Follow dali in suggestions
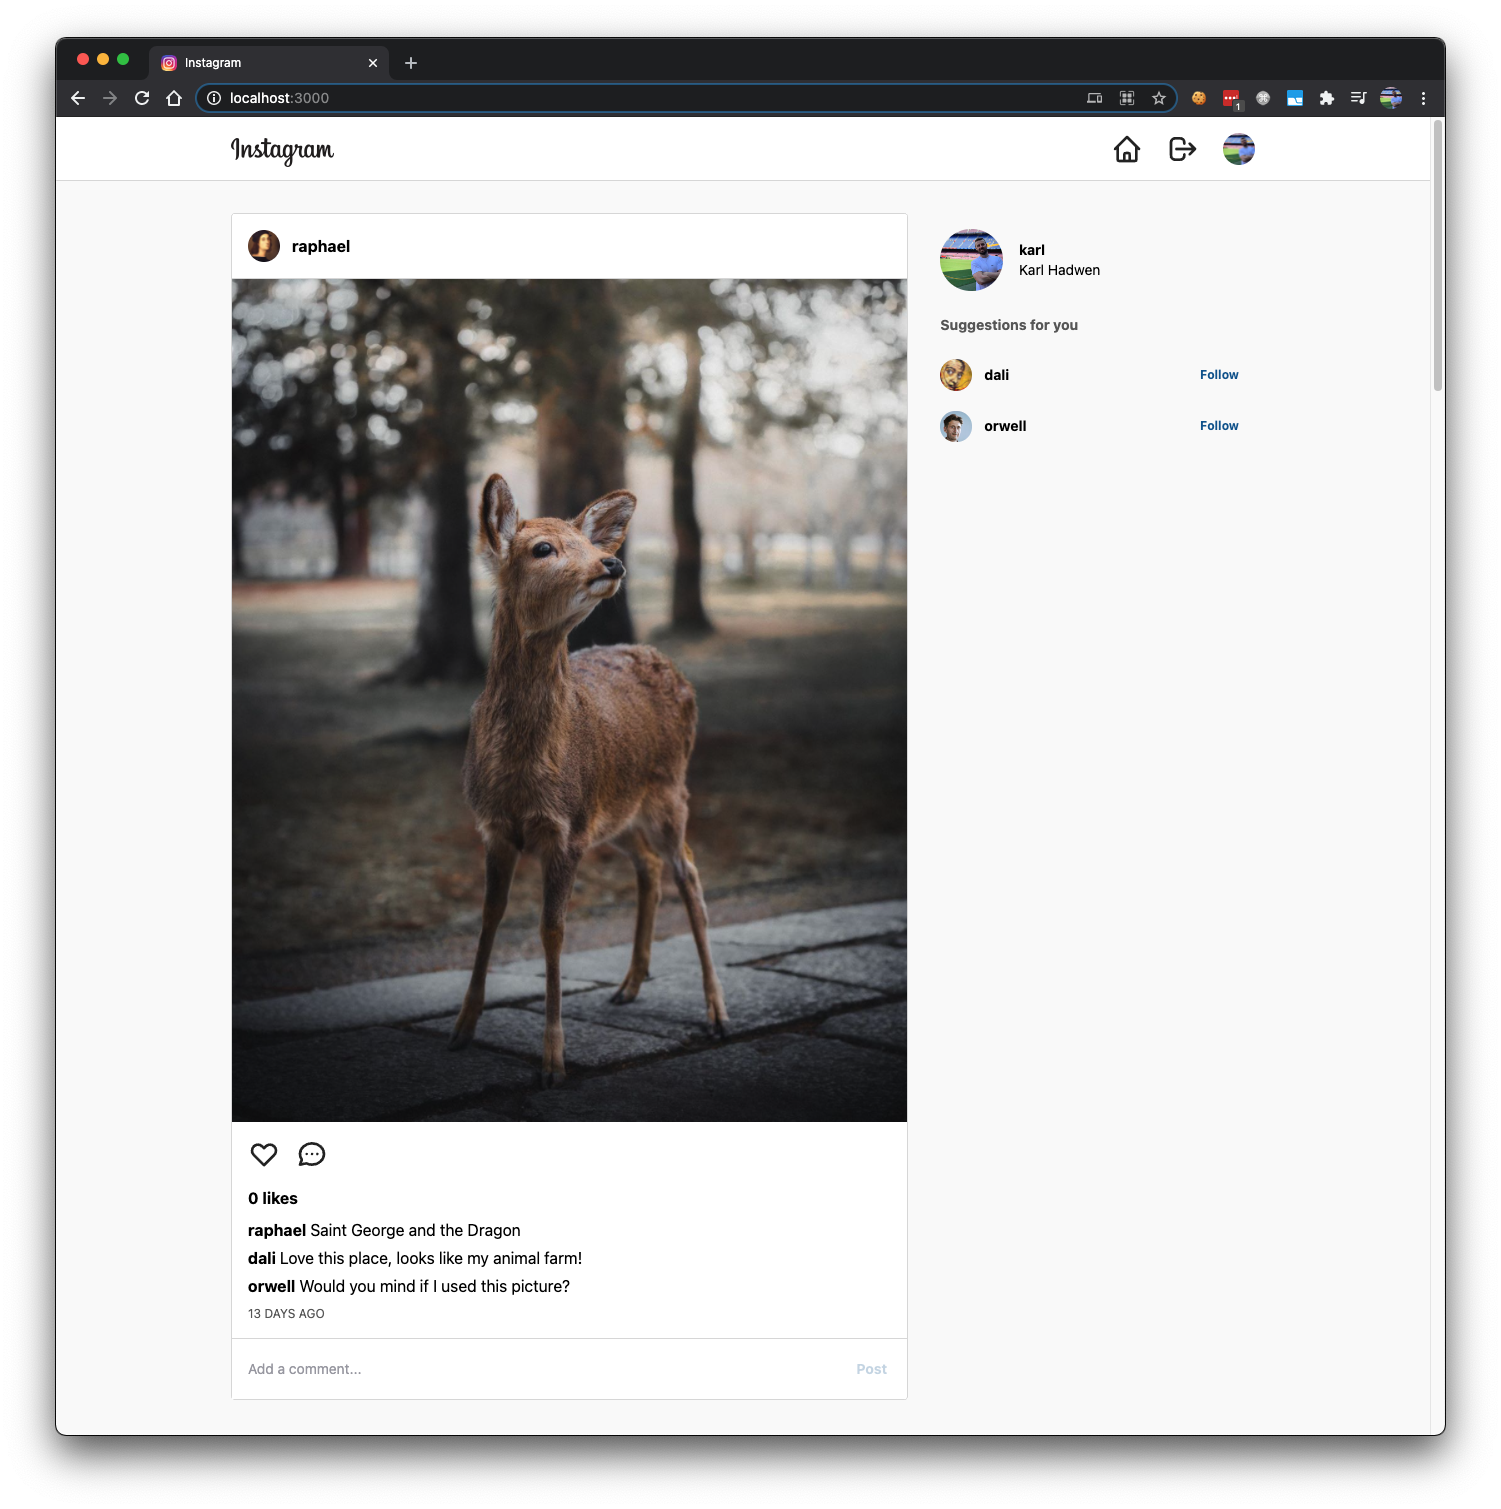This screenshot has width=1501, height=1509. tap(1219, 375)
